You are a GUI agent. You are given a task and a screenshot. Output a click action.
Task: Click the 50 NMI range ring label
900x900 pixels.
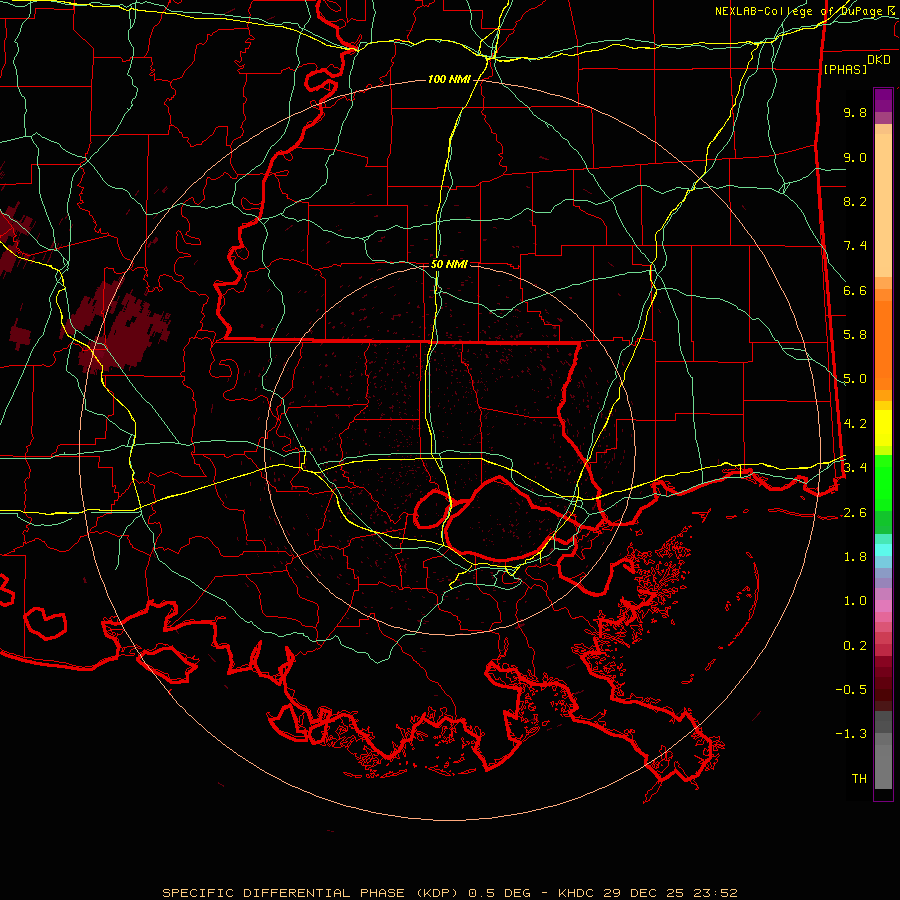click(x=449, y=264)
